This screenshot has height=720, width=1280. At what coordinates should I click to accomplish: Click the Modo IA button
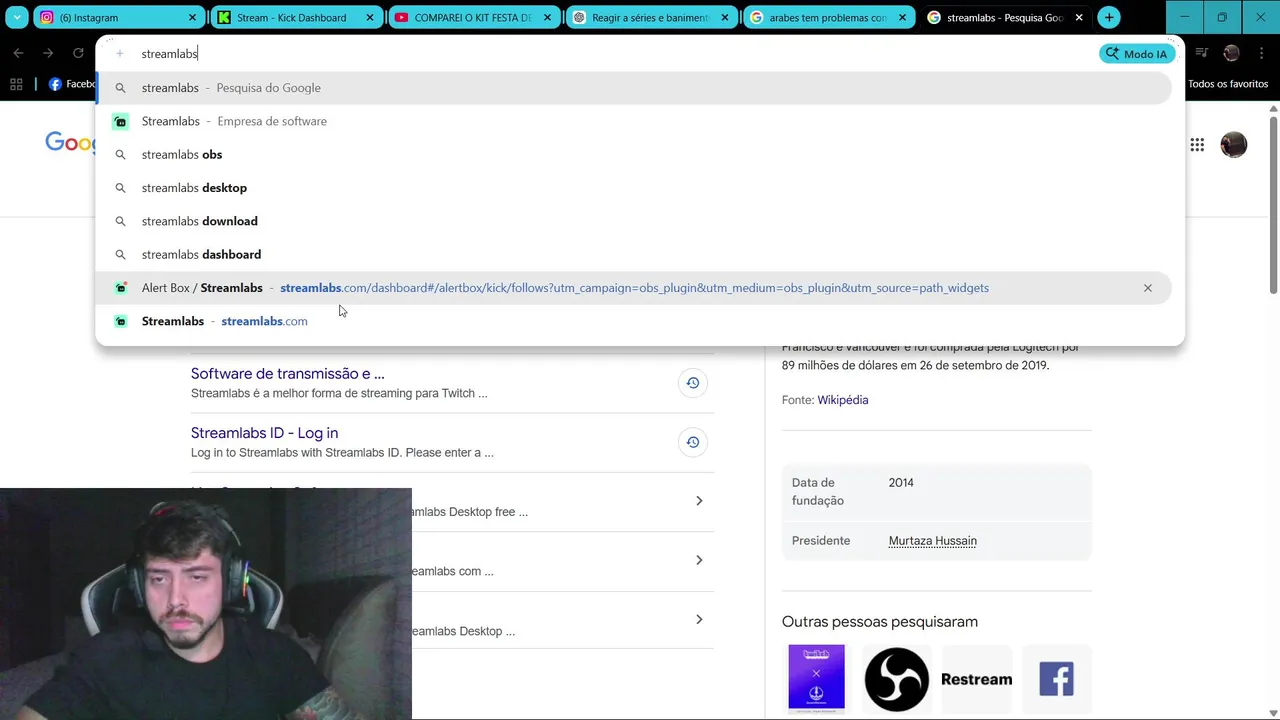click(1137, 54)
